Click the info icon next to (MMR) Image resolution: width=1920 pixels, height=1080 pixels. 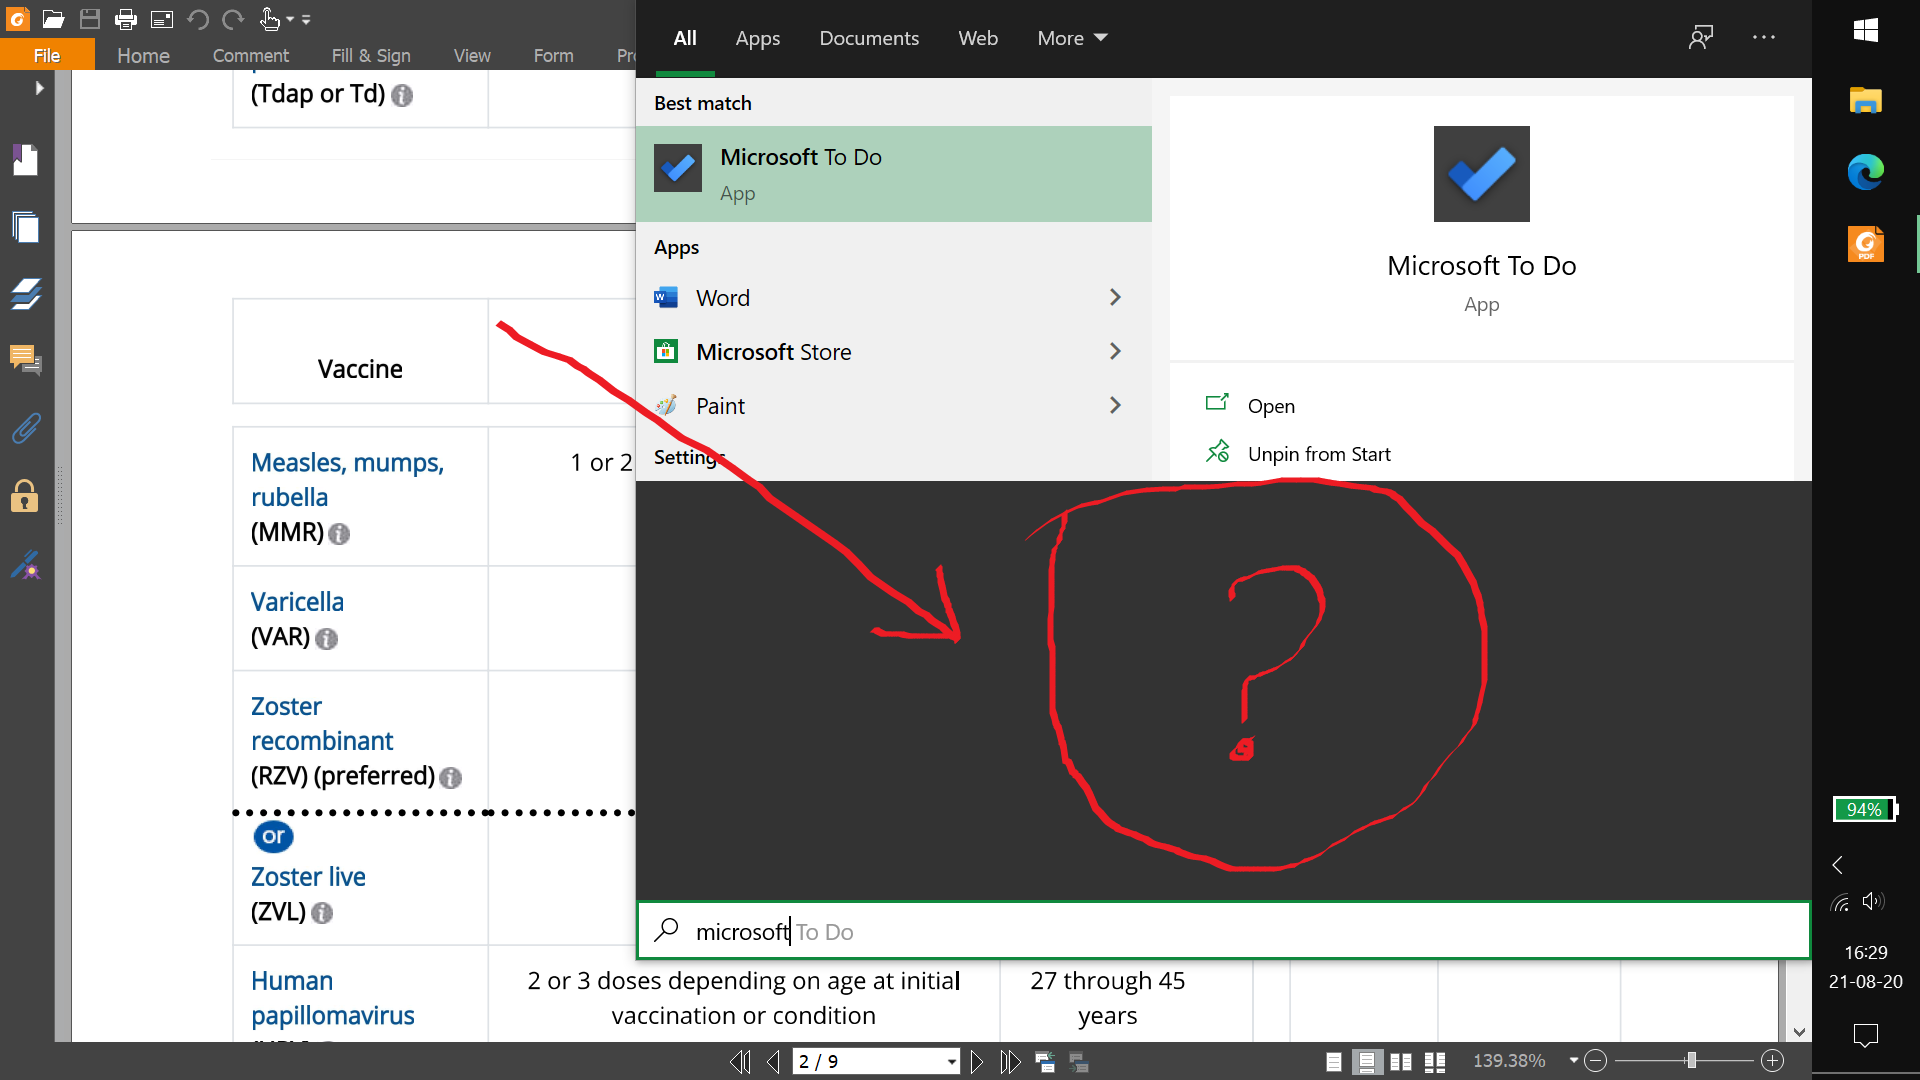click(339, 534)
